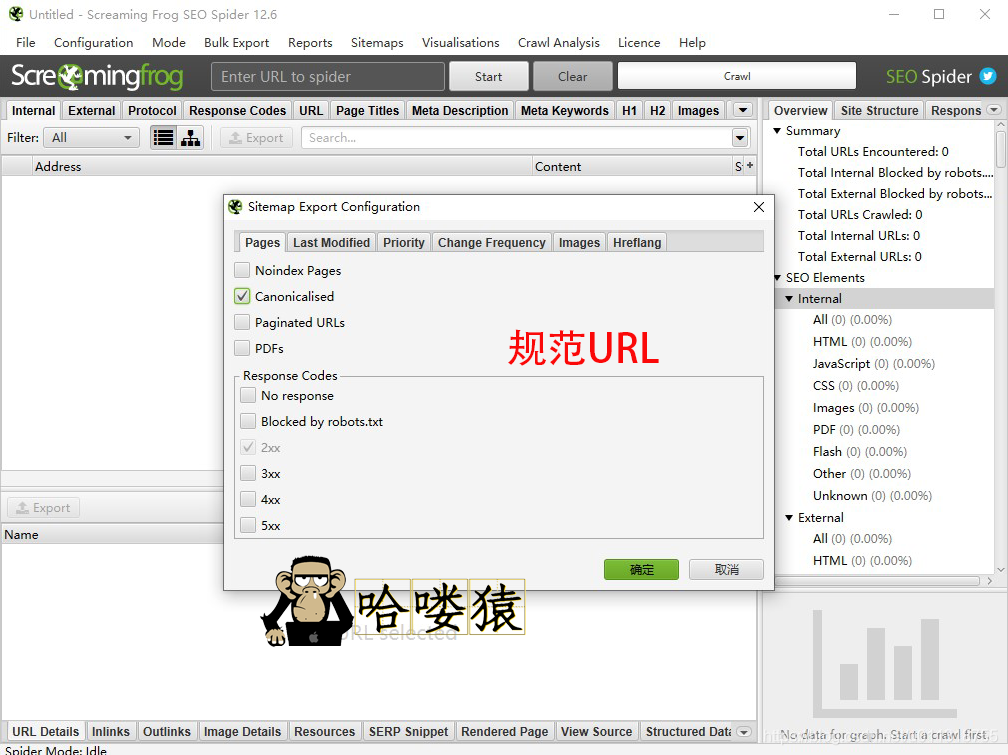Switch to the Last Modified tab

pyautogui.click(x=330, y=241)
